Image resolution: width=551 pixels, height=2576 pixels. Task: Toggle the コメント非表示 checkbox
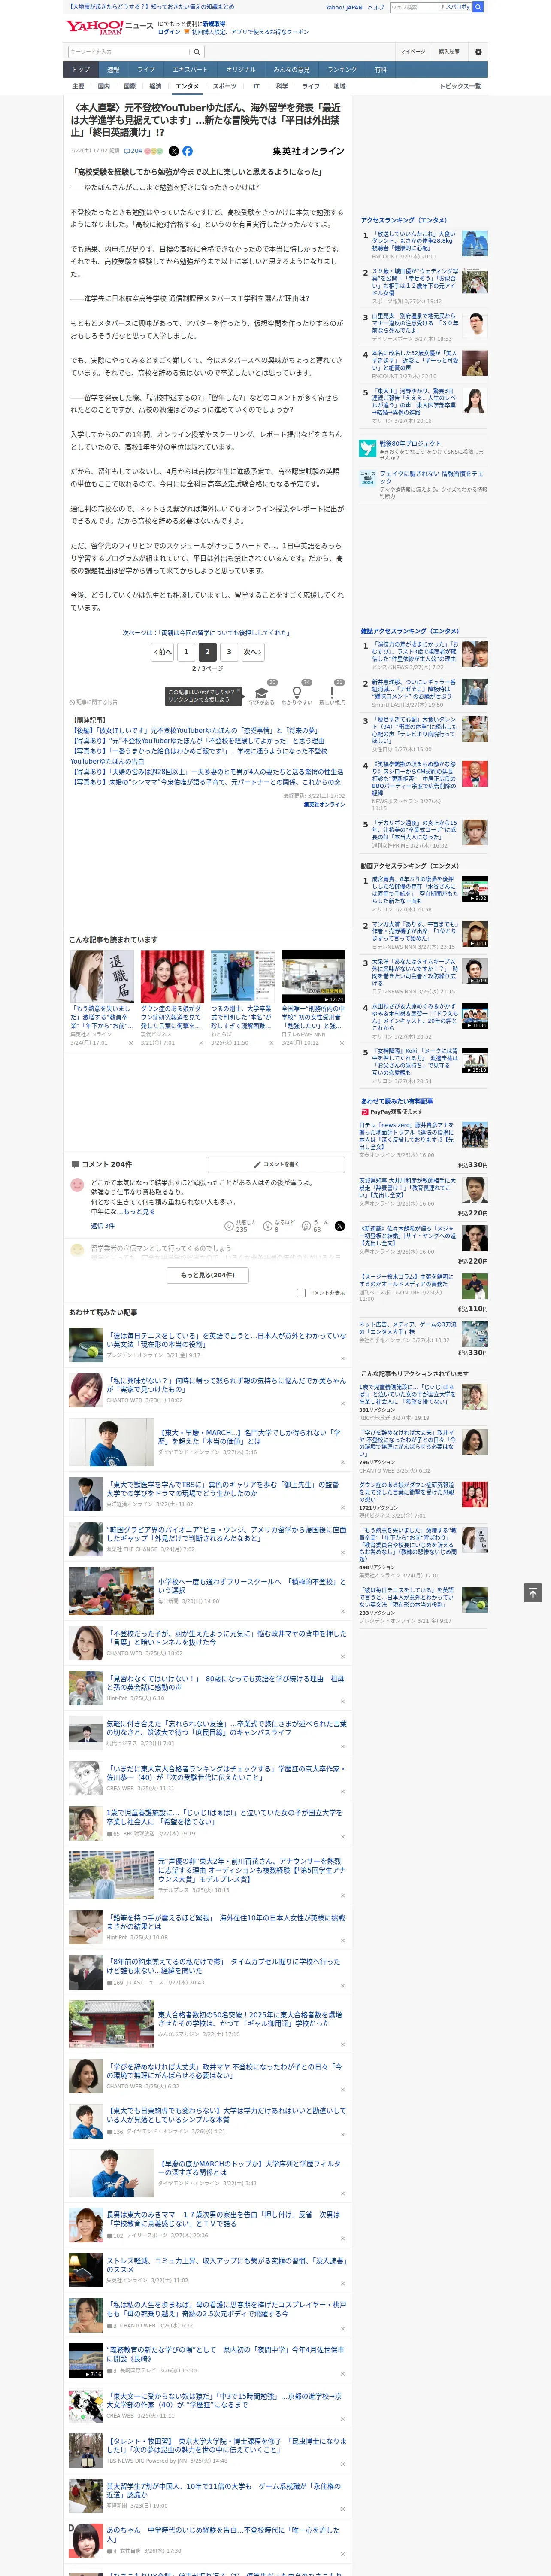click(301, 1293)
